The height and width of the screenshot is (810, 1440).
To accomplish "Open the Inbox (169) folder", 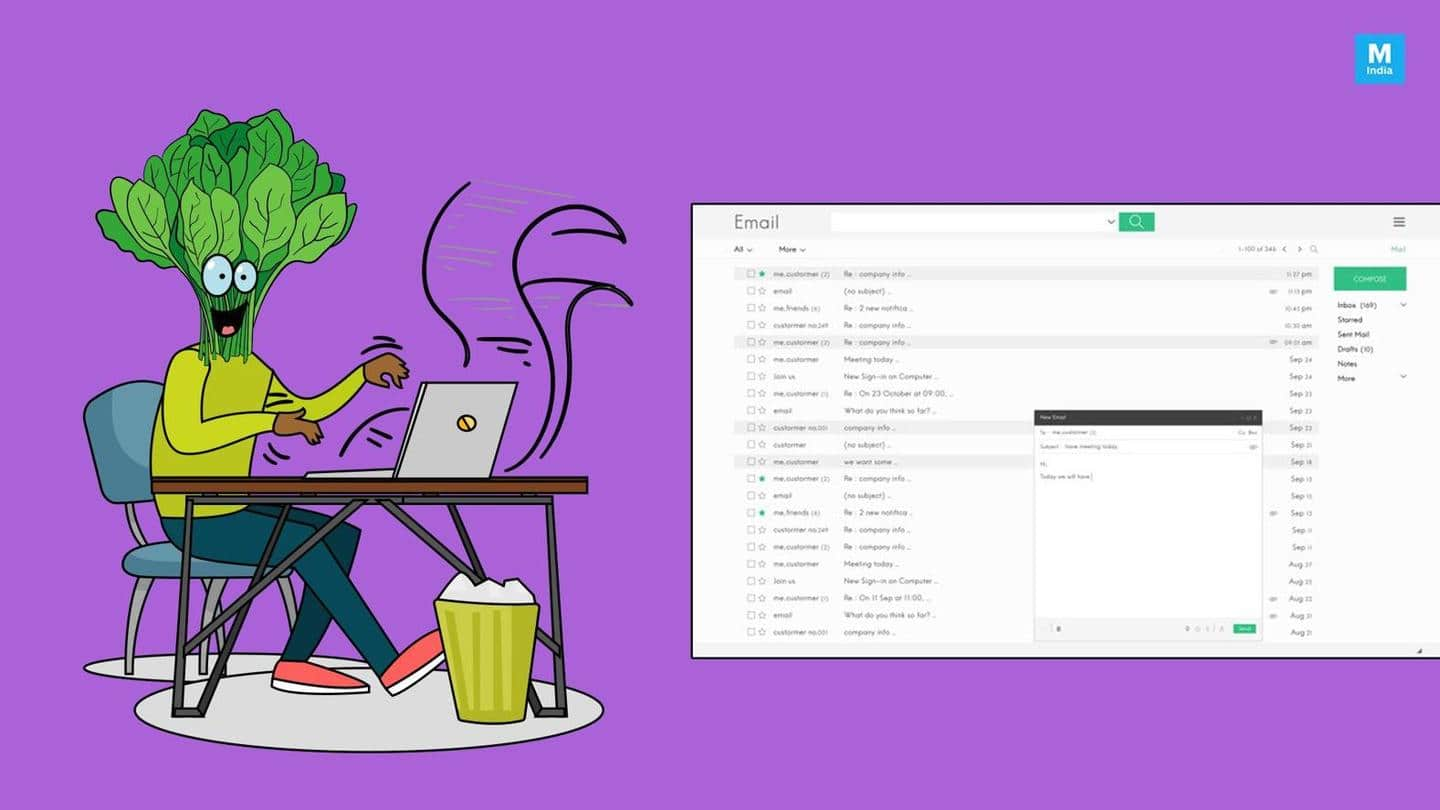I will 1357,305.
